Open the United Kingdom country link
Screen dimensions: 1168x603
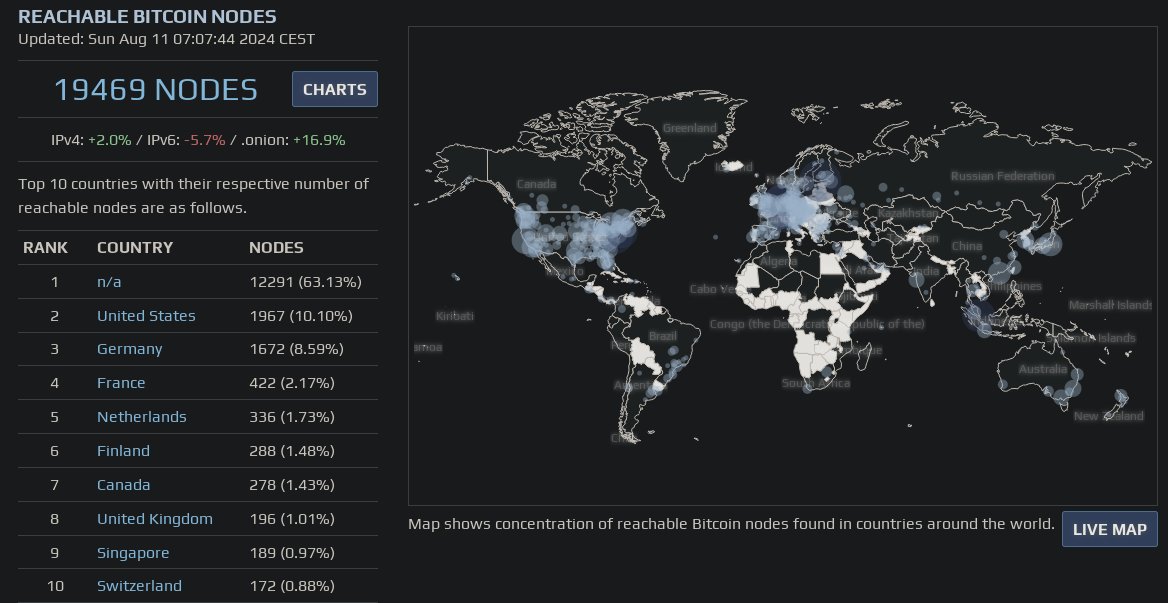point(155,519)
